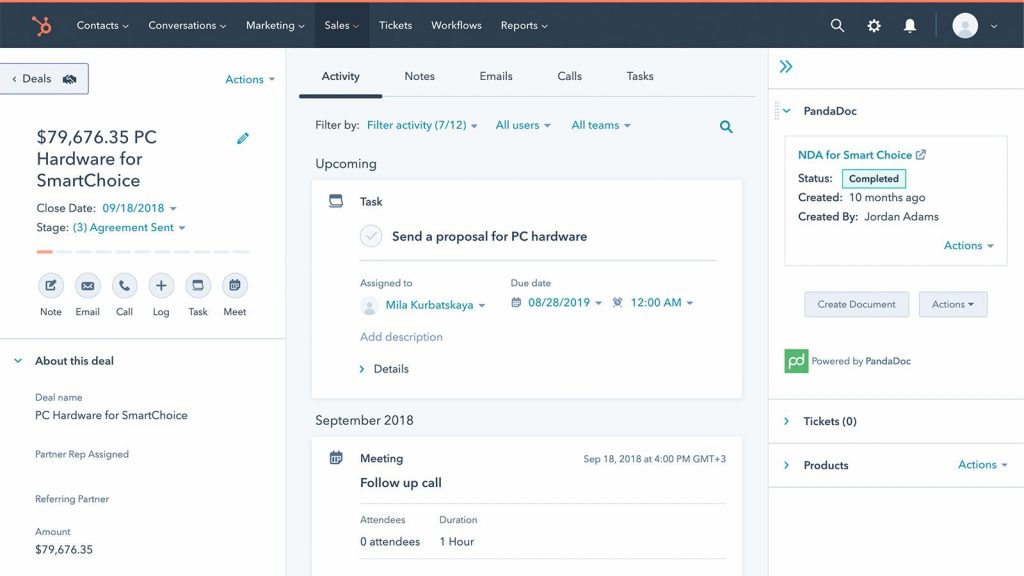Viewport: 1024px width, 576px height.
Task: Select the Note icon to create a note
Action: (50, 285)
